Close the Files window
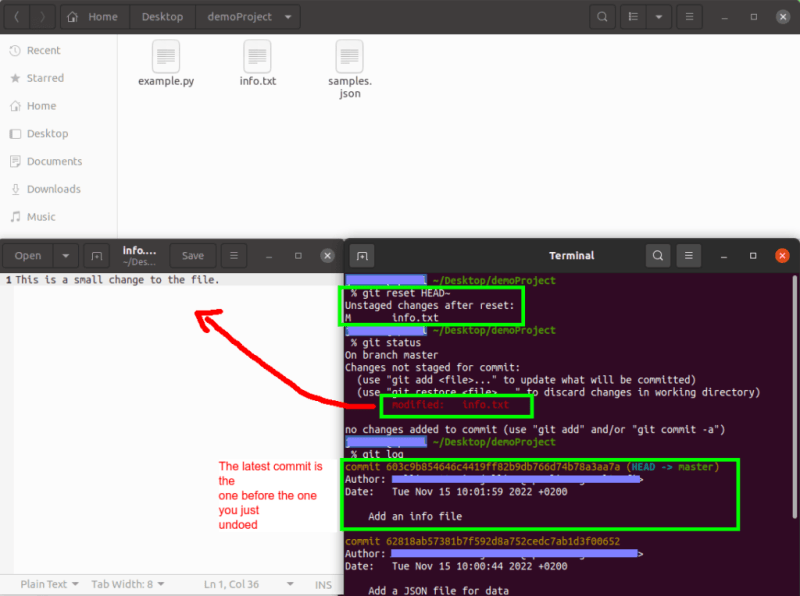The height and width of the screenshot is (596, 800). point(783,17)
